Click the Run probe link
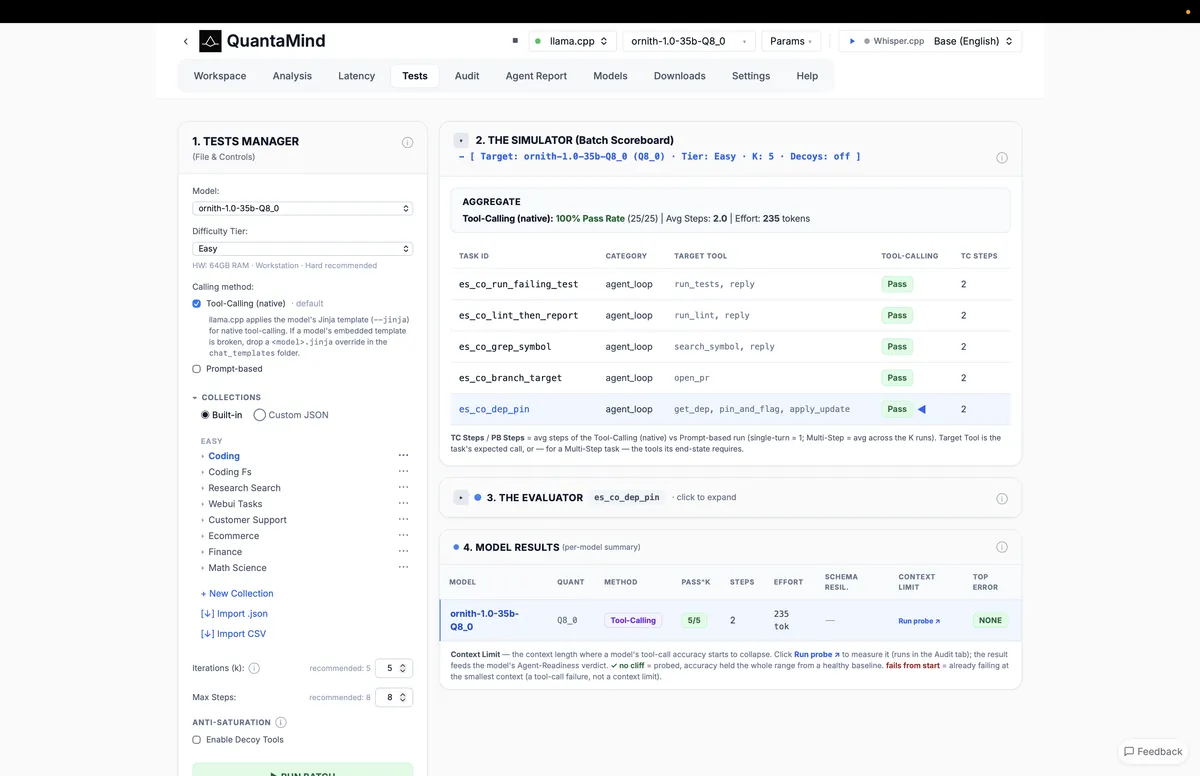The width and height of the screenshot is (1200, 776). (919, 621)
